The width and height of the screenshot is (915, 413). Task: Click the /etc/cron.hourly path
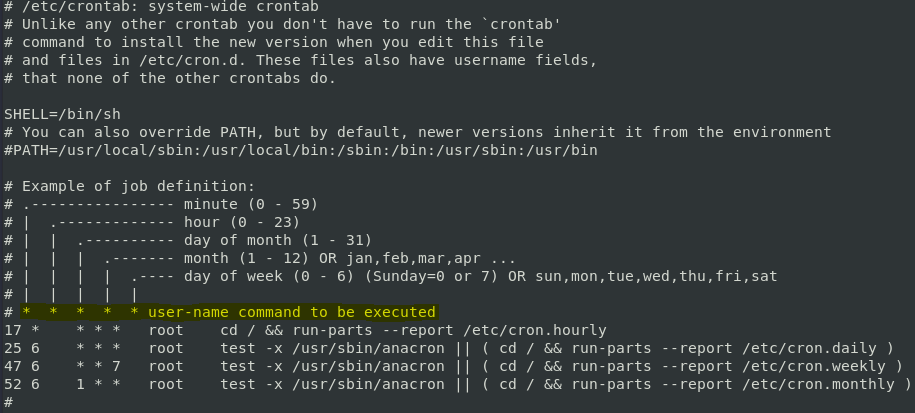535,331
